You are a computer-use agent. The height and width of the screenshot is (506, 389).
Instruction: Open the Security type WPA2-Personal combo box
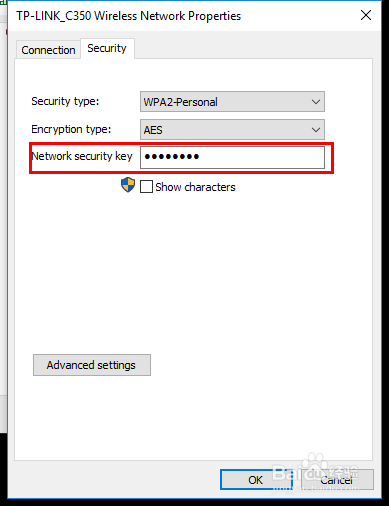click(x=232, y=102)
